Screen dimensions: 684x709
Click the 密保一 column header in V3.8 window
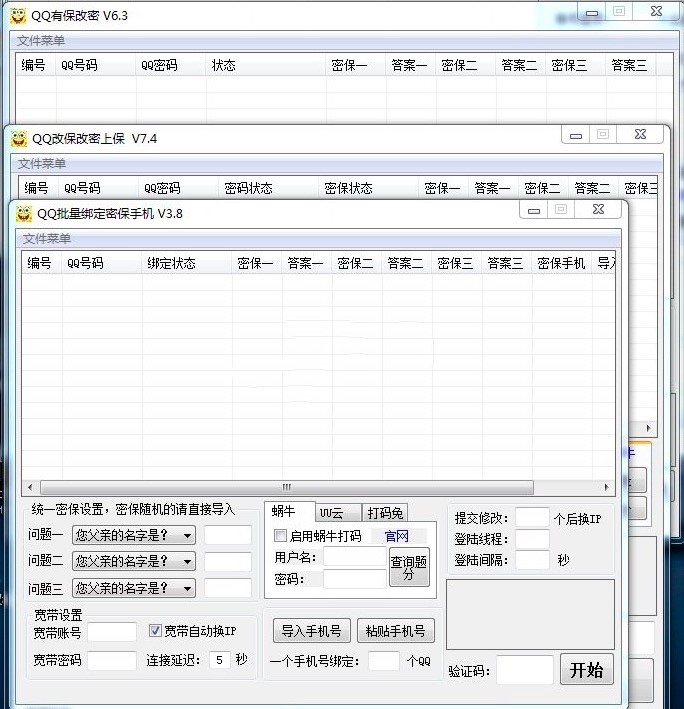pos(257,263)
